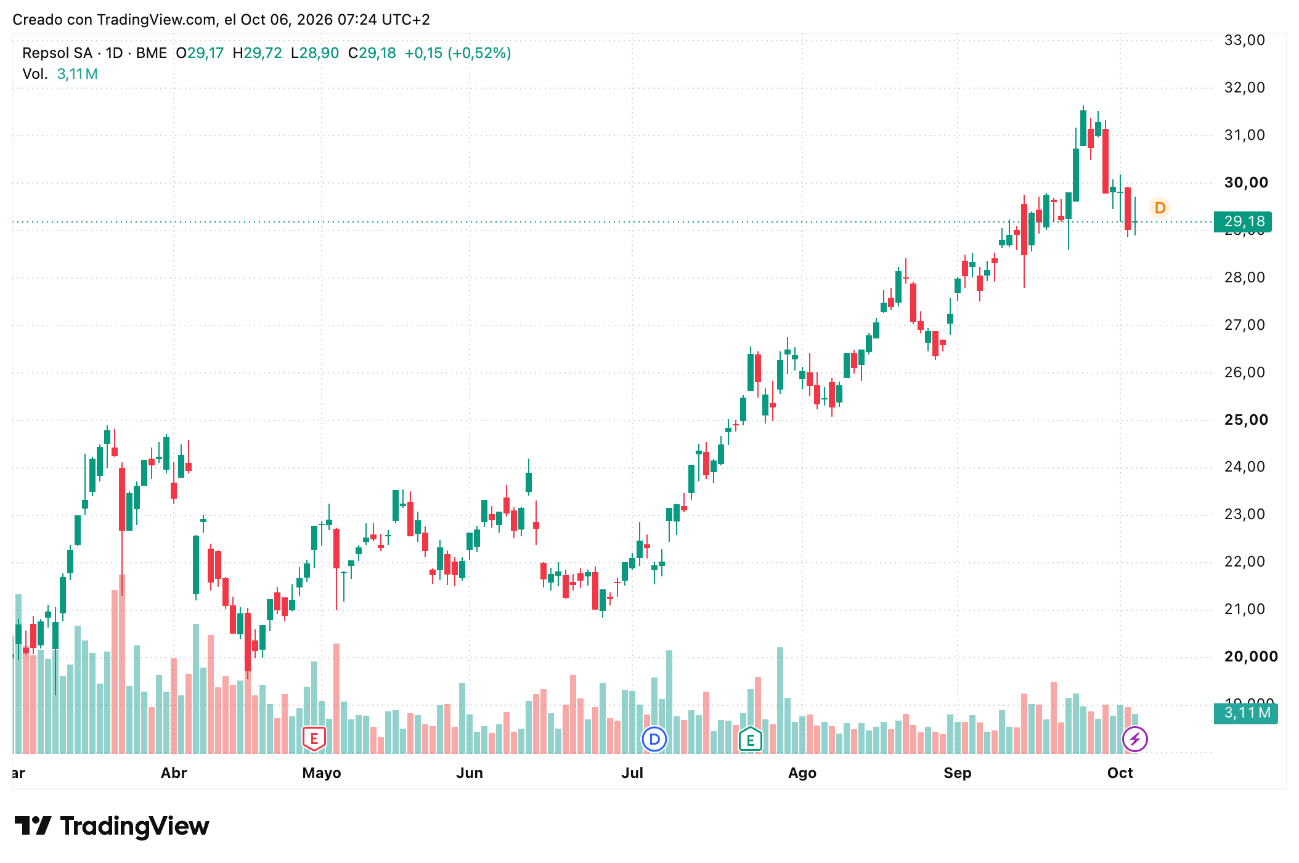The height and width of the screenshot is (863, 1299).
Task: Click the "25,00" price axis label
Action: click(x=1245, y=419)
